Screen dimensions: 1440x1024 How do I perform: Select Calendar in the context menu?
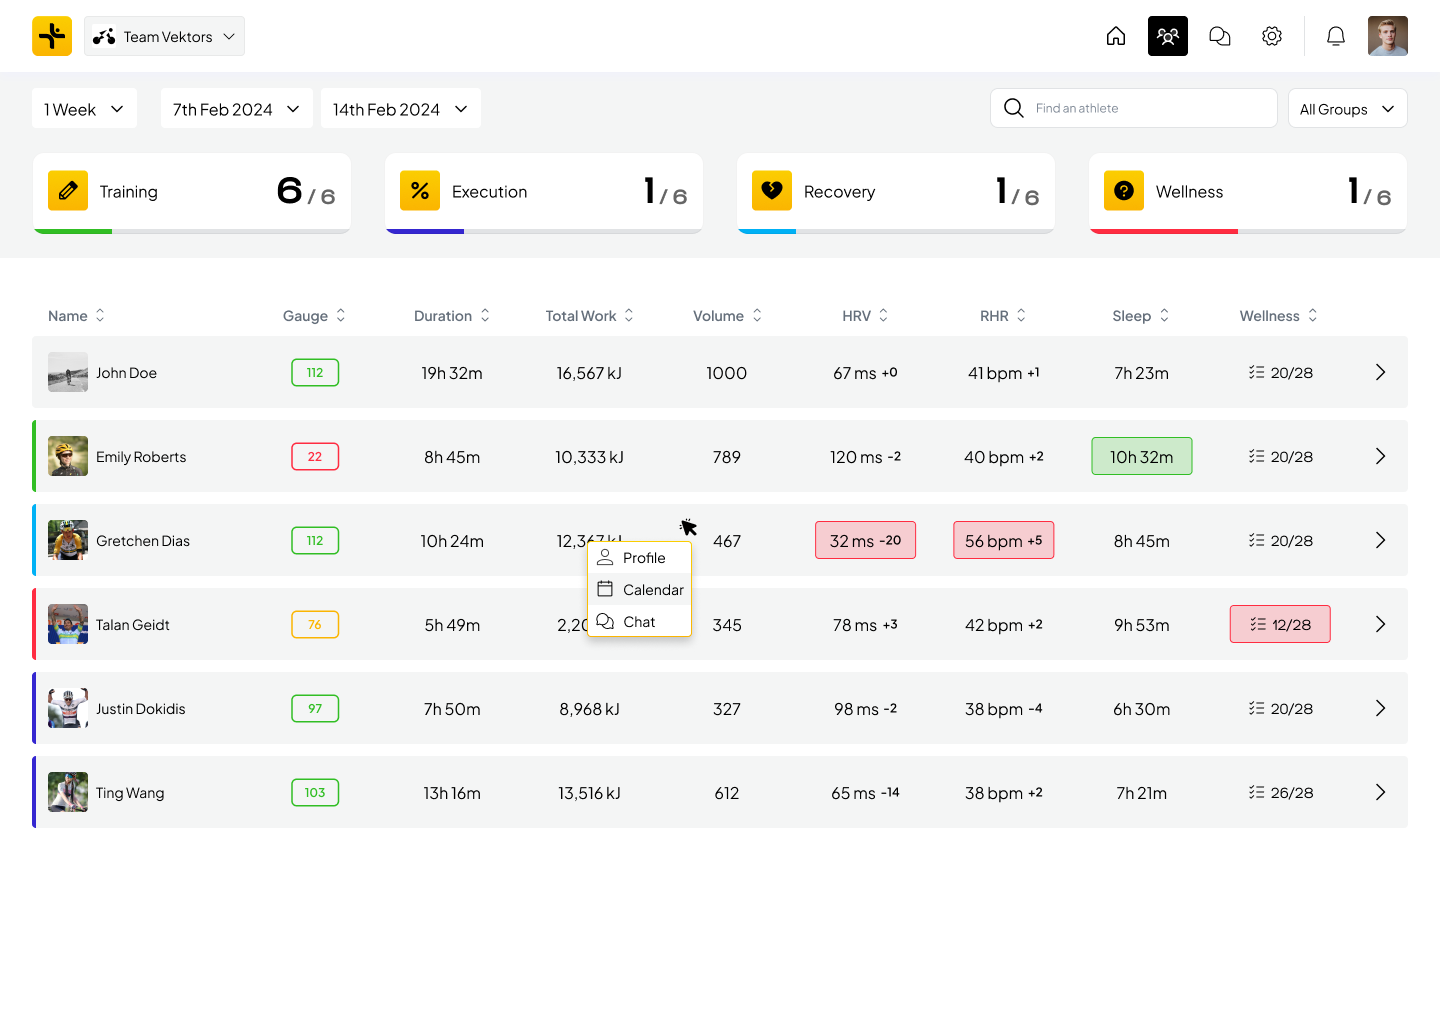pos(640,590)
